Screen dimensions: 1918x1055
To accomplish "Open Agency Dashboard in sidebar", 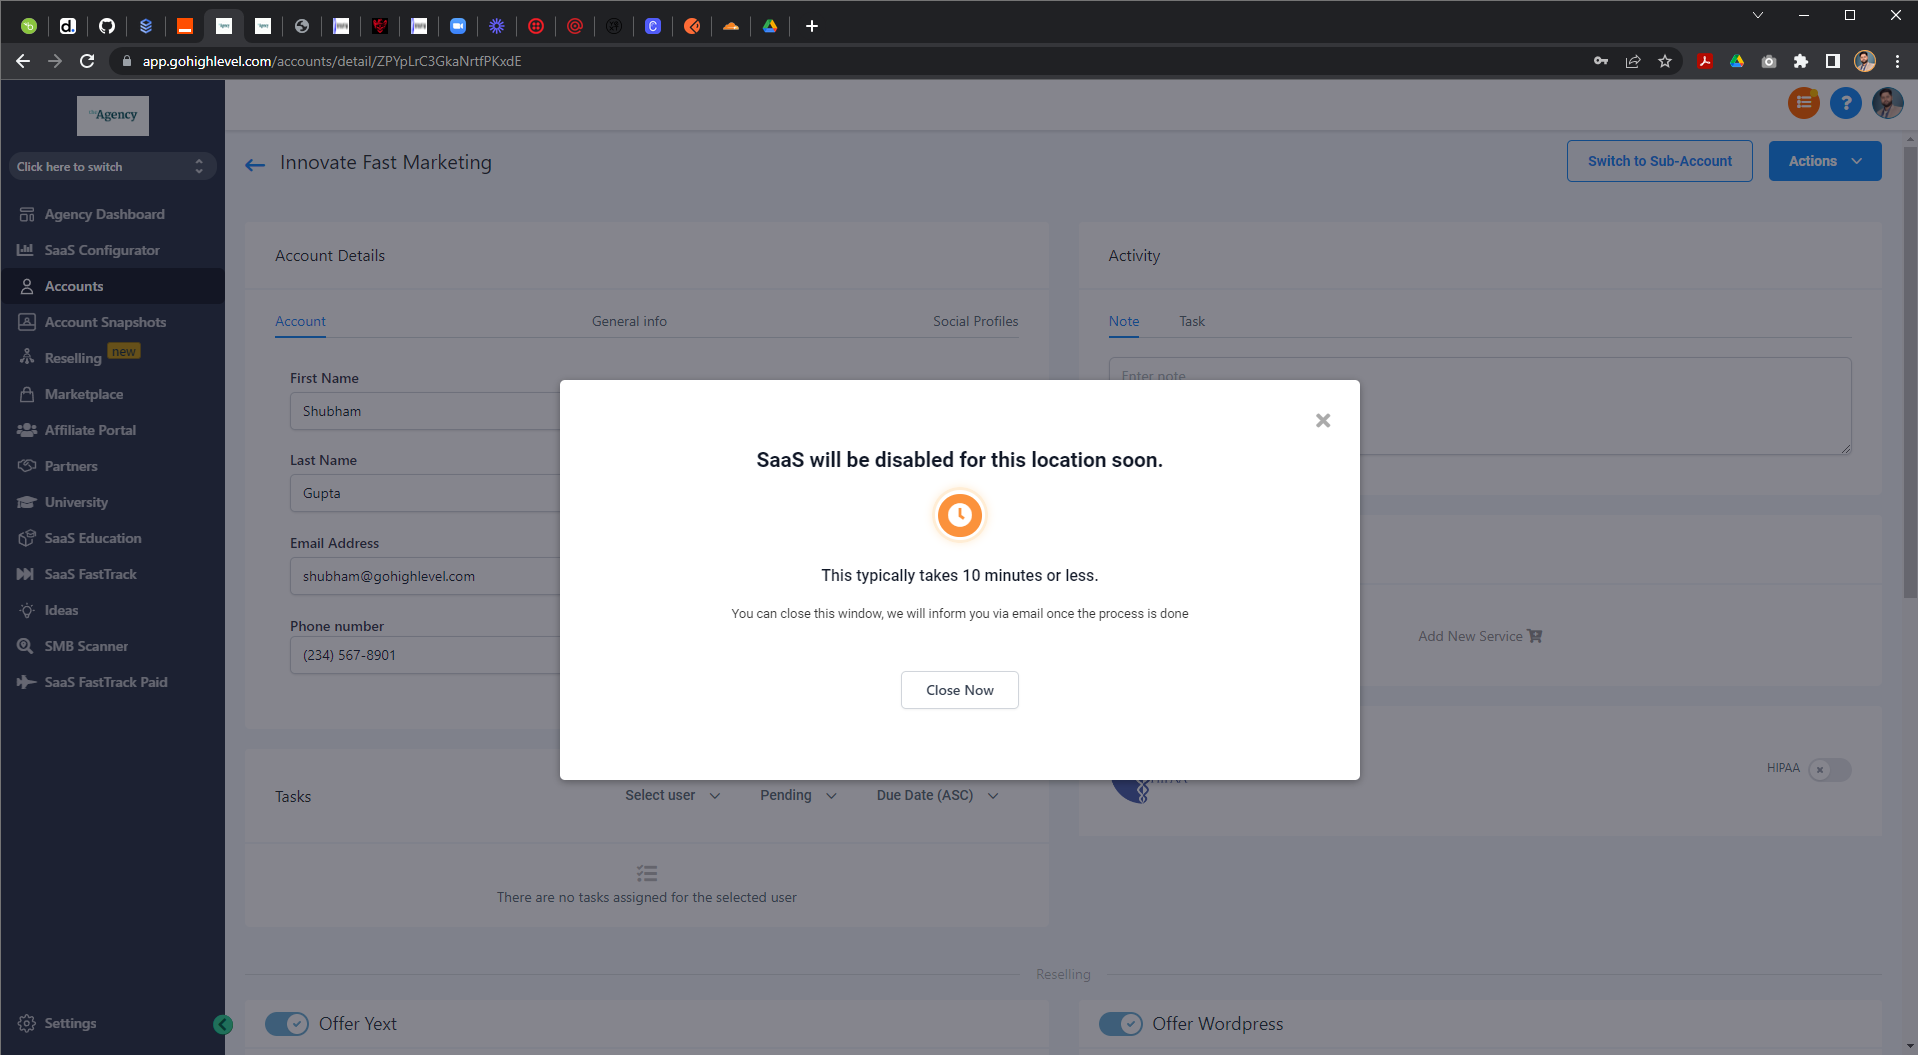I will click(104, 214).
